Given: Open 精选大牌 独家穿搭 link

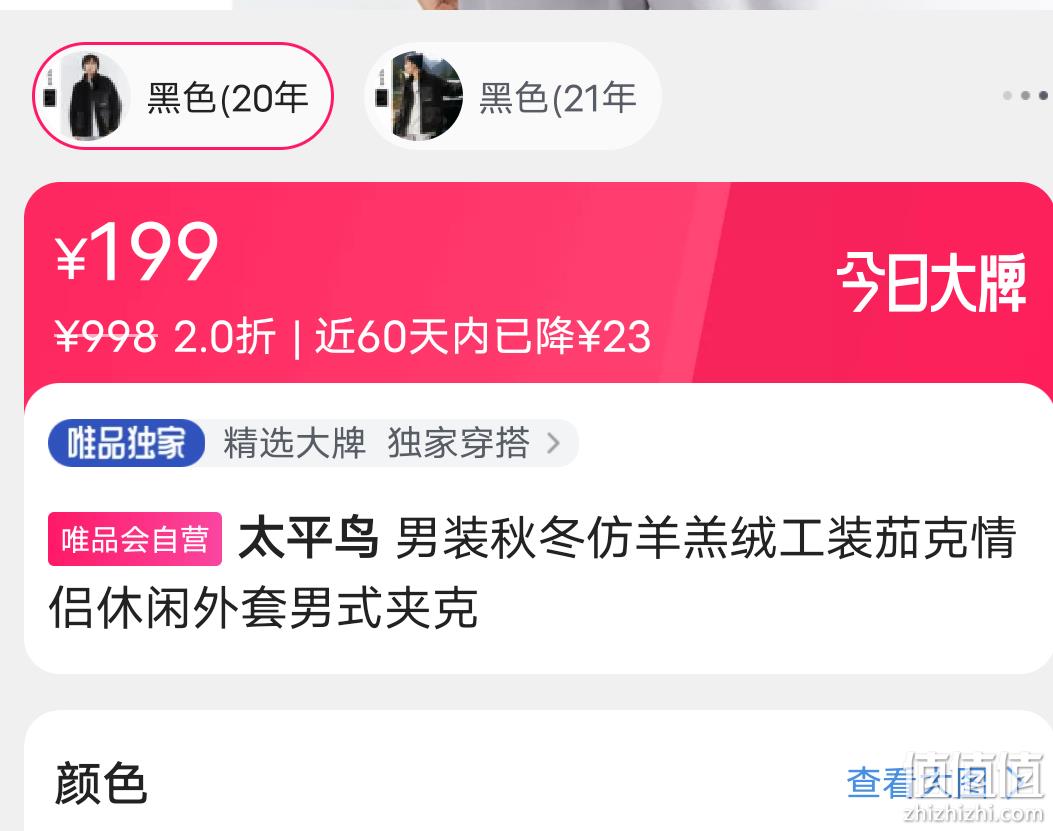Looking at the screenshot, I should click(x=376, y=443).
